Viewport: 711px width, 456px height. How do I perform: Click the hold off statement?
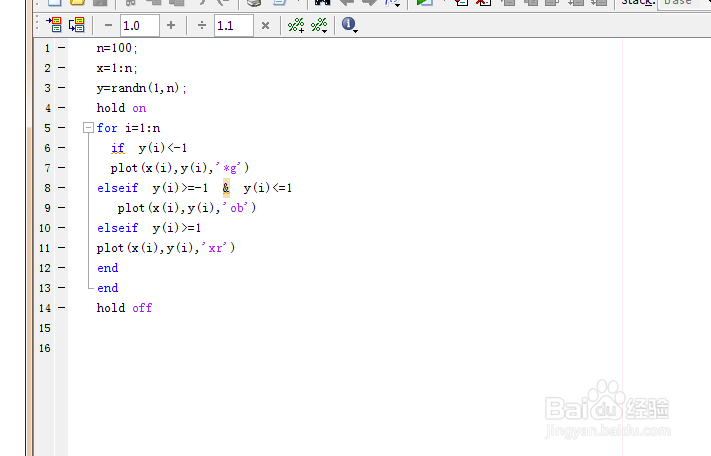click(124, 308)
